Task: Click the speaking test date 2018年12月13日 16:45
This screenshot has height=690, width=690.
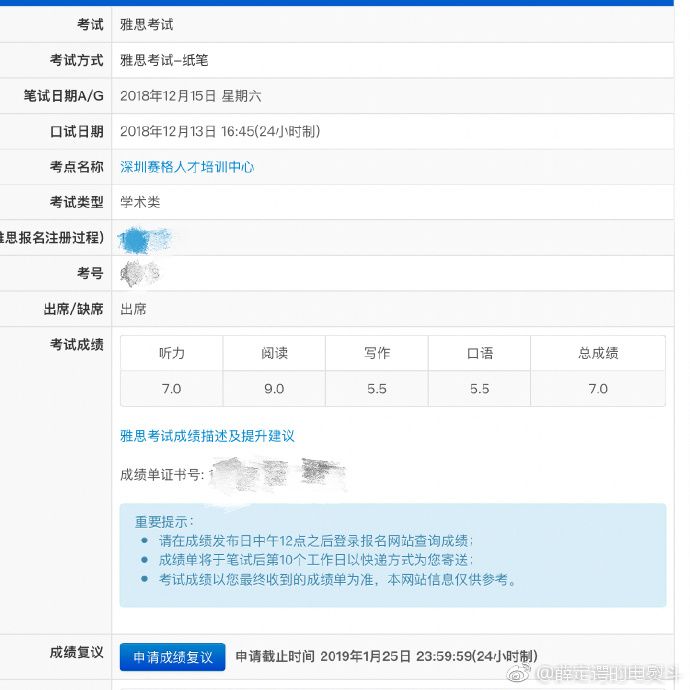Action: pos(220,131)
